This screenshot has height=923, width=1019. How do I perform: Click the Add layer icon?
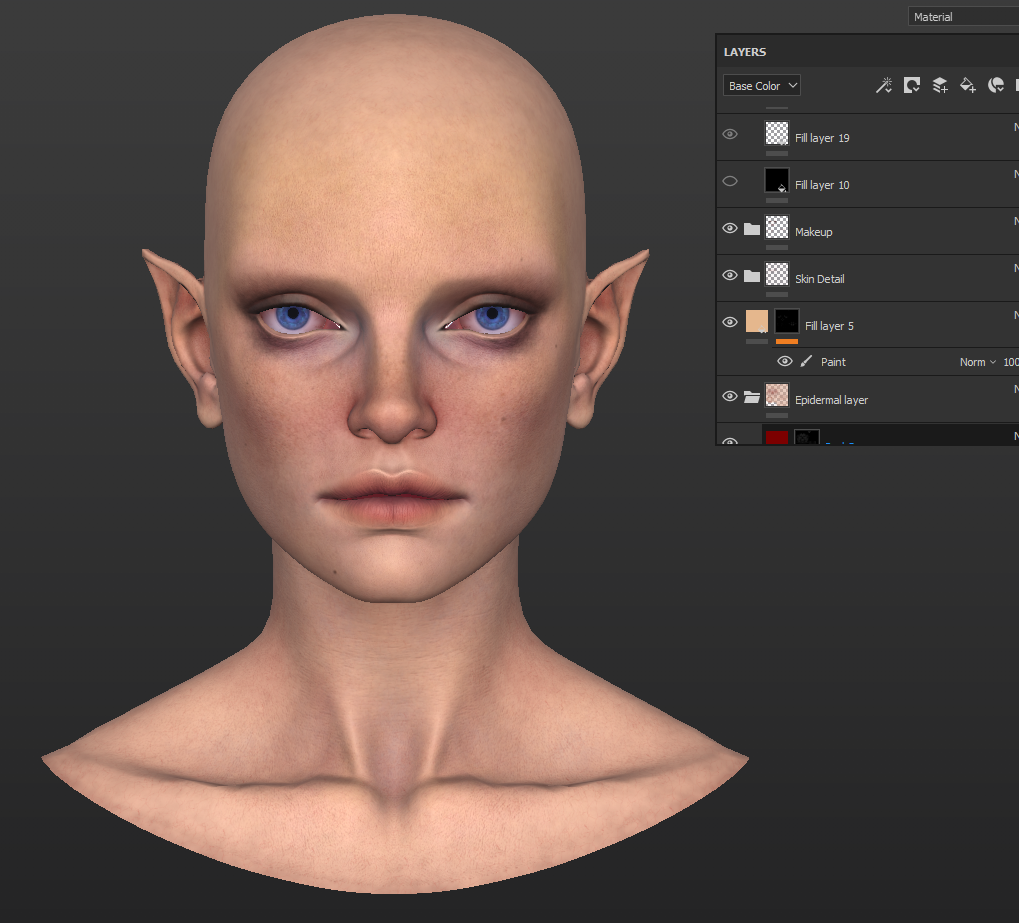(x=940, y=85)
